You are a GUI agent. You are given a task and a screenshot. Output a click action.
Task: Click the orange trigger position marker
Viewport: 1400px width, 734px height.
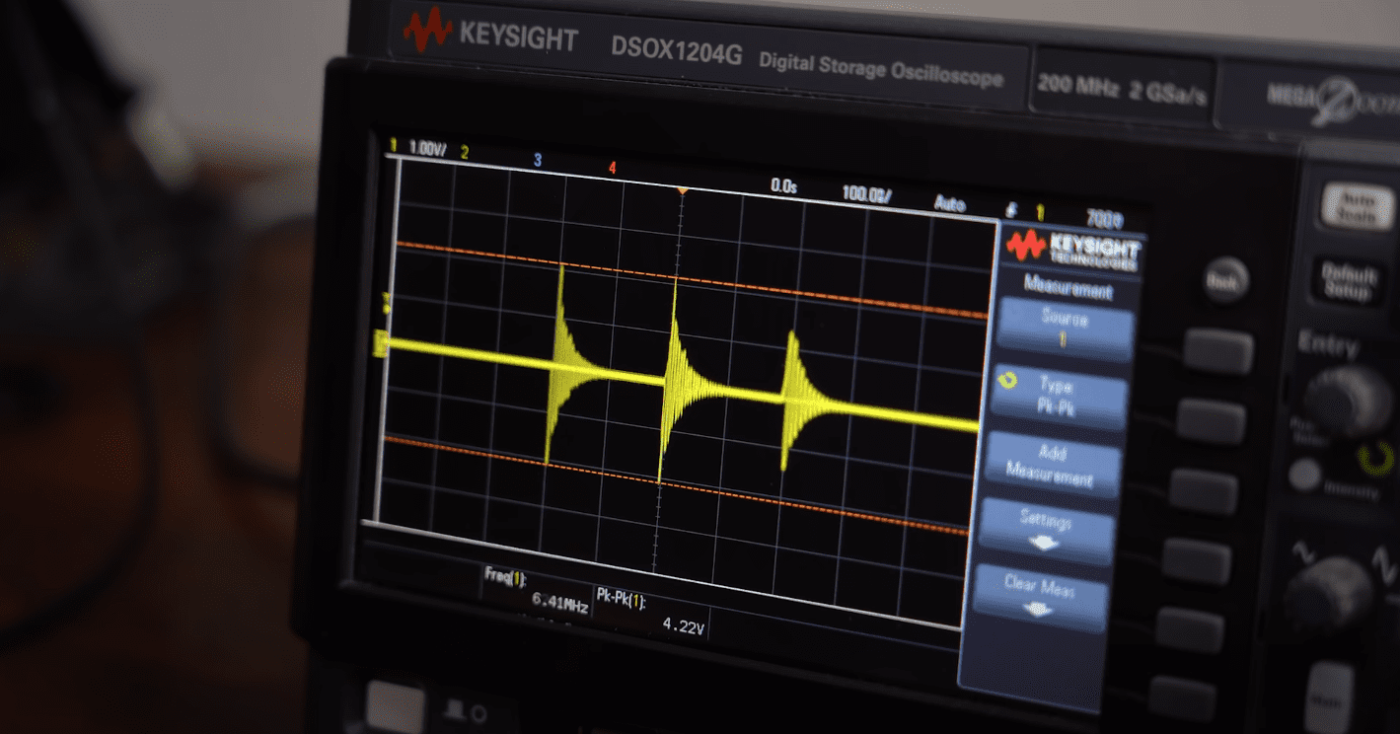coord(683,191)
